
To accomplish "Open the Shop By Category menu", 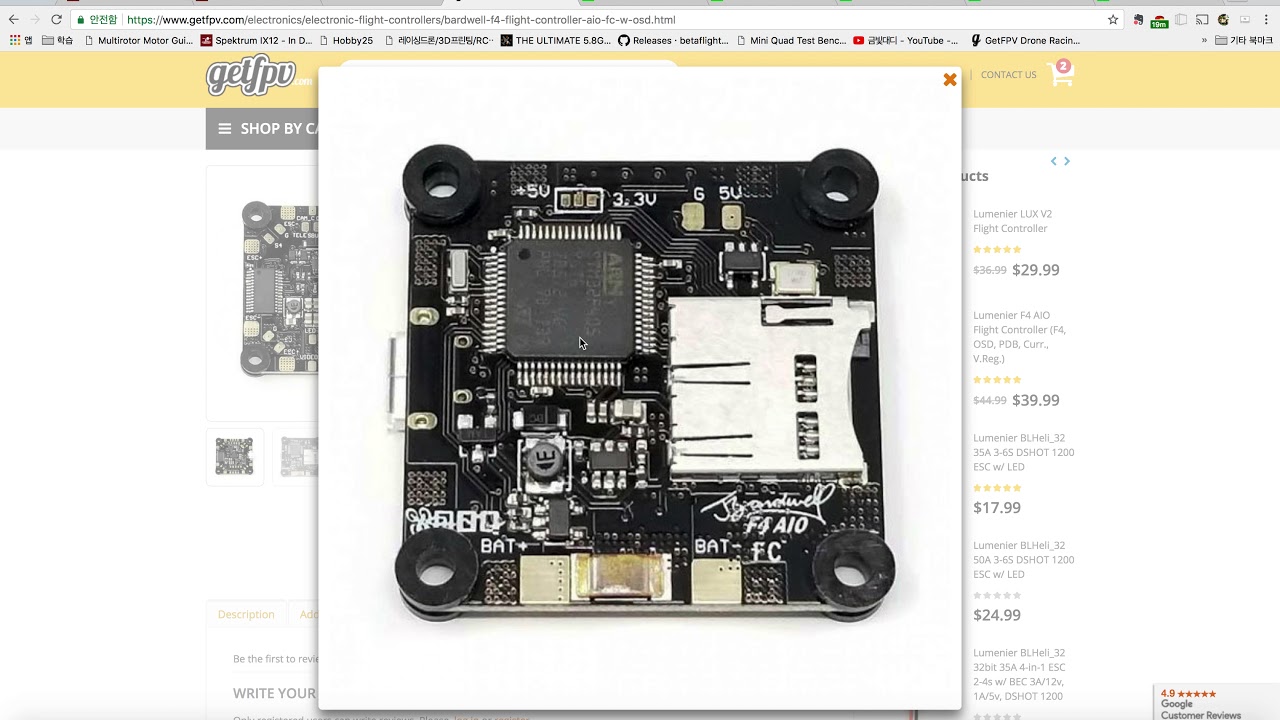I will coord(262,129).
